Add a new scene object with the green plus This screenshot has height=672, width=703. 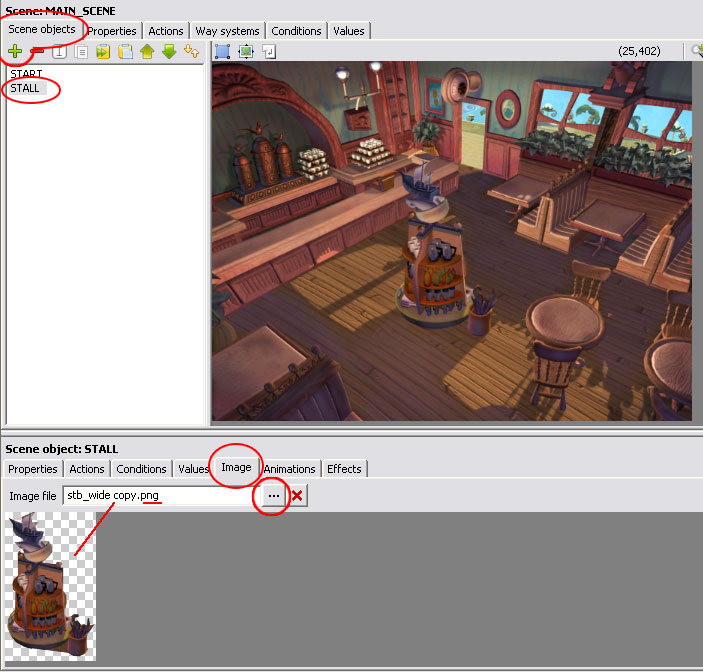(15, 52)
